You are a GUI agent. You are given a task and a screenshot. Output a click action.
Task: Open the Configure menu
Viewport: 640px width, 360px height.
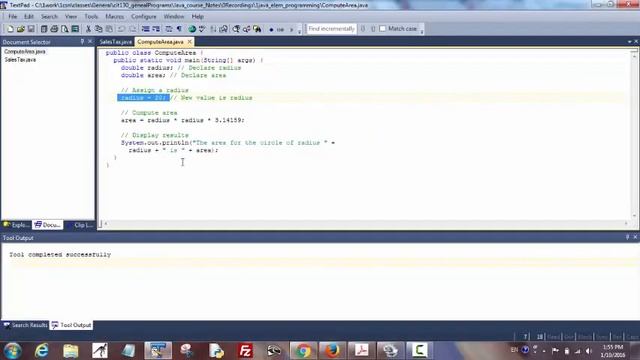[144, 17]
